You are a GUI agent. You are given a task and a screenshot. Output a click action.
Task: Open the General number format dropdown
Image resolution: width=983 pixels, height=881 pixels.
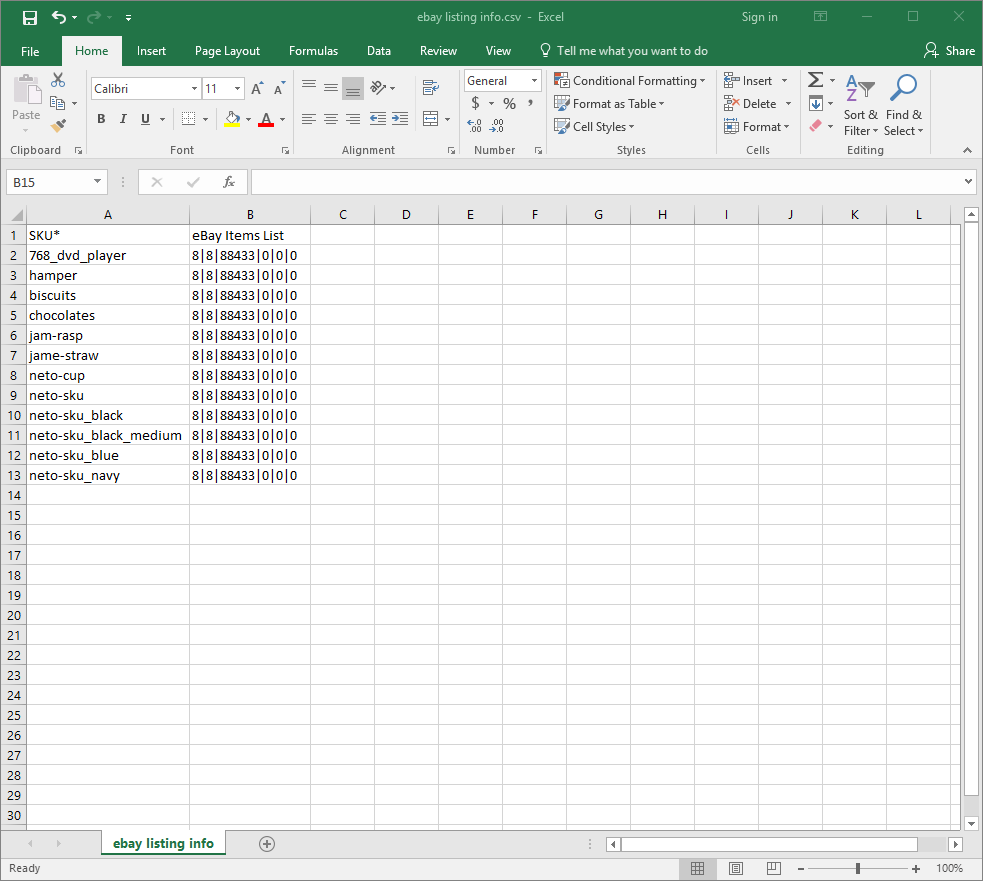point(534,80)
